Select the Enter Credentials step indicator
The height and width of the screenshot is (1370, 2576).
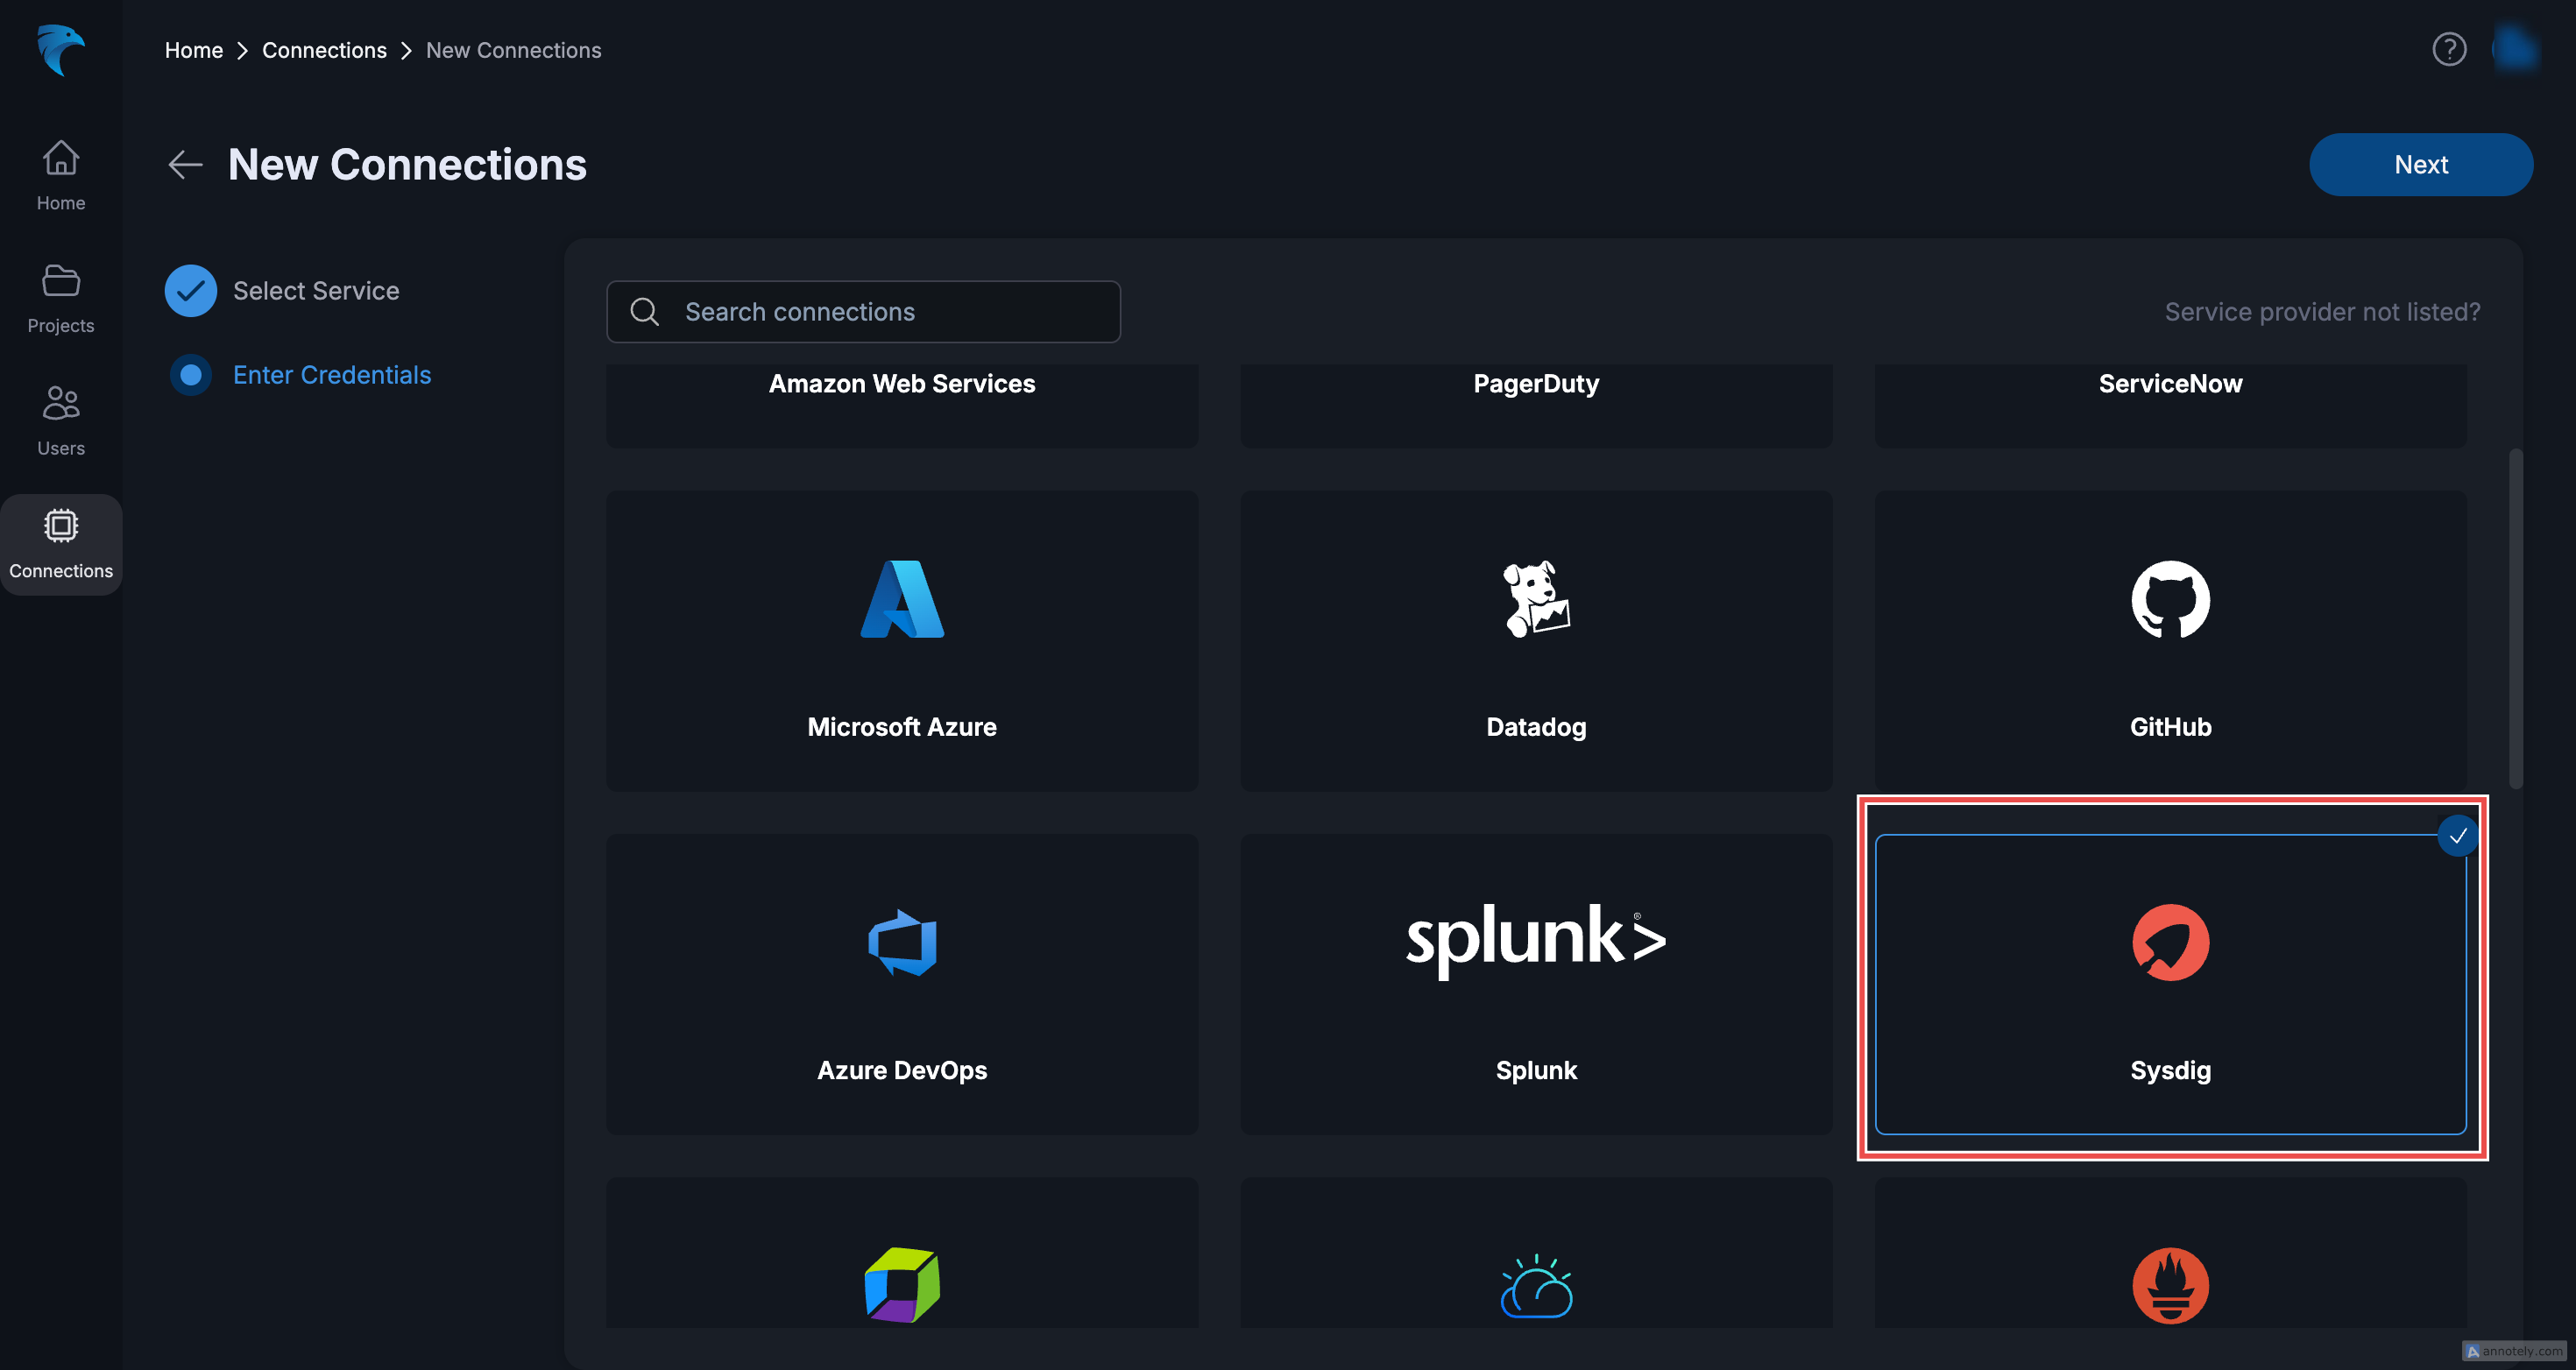(x=190, y=375)
